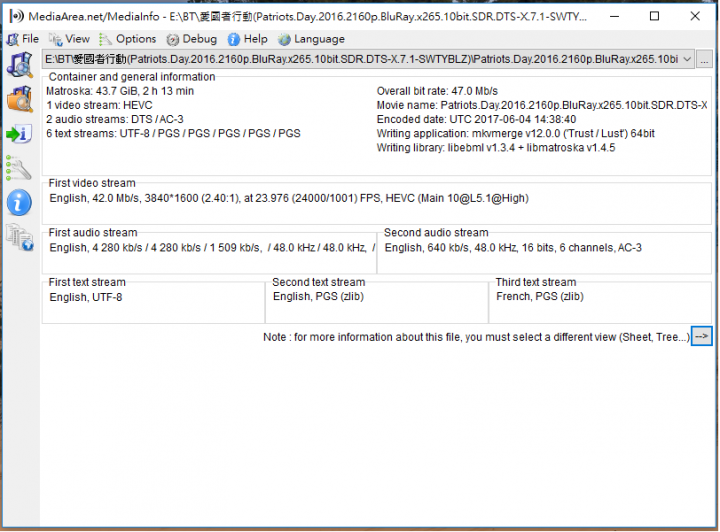
Task: Click '6 text streams: UTF-8 / PGS' line
Action: pos(173,134)
